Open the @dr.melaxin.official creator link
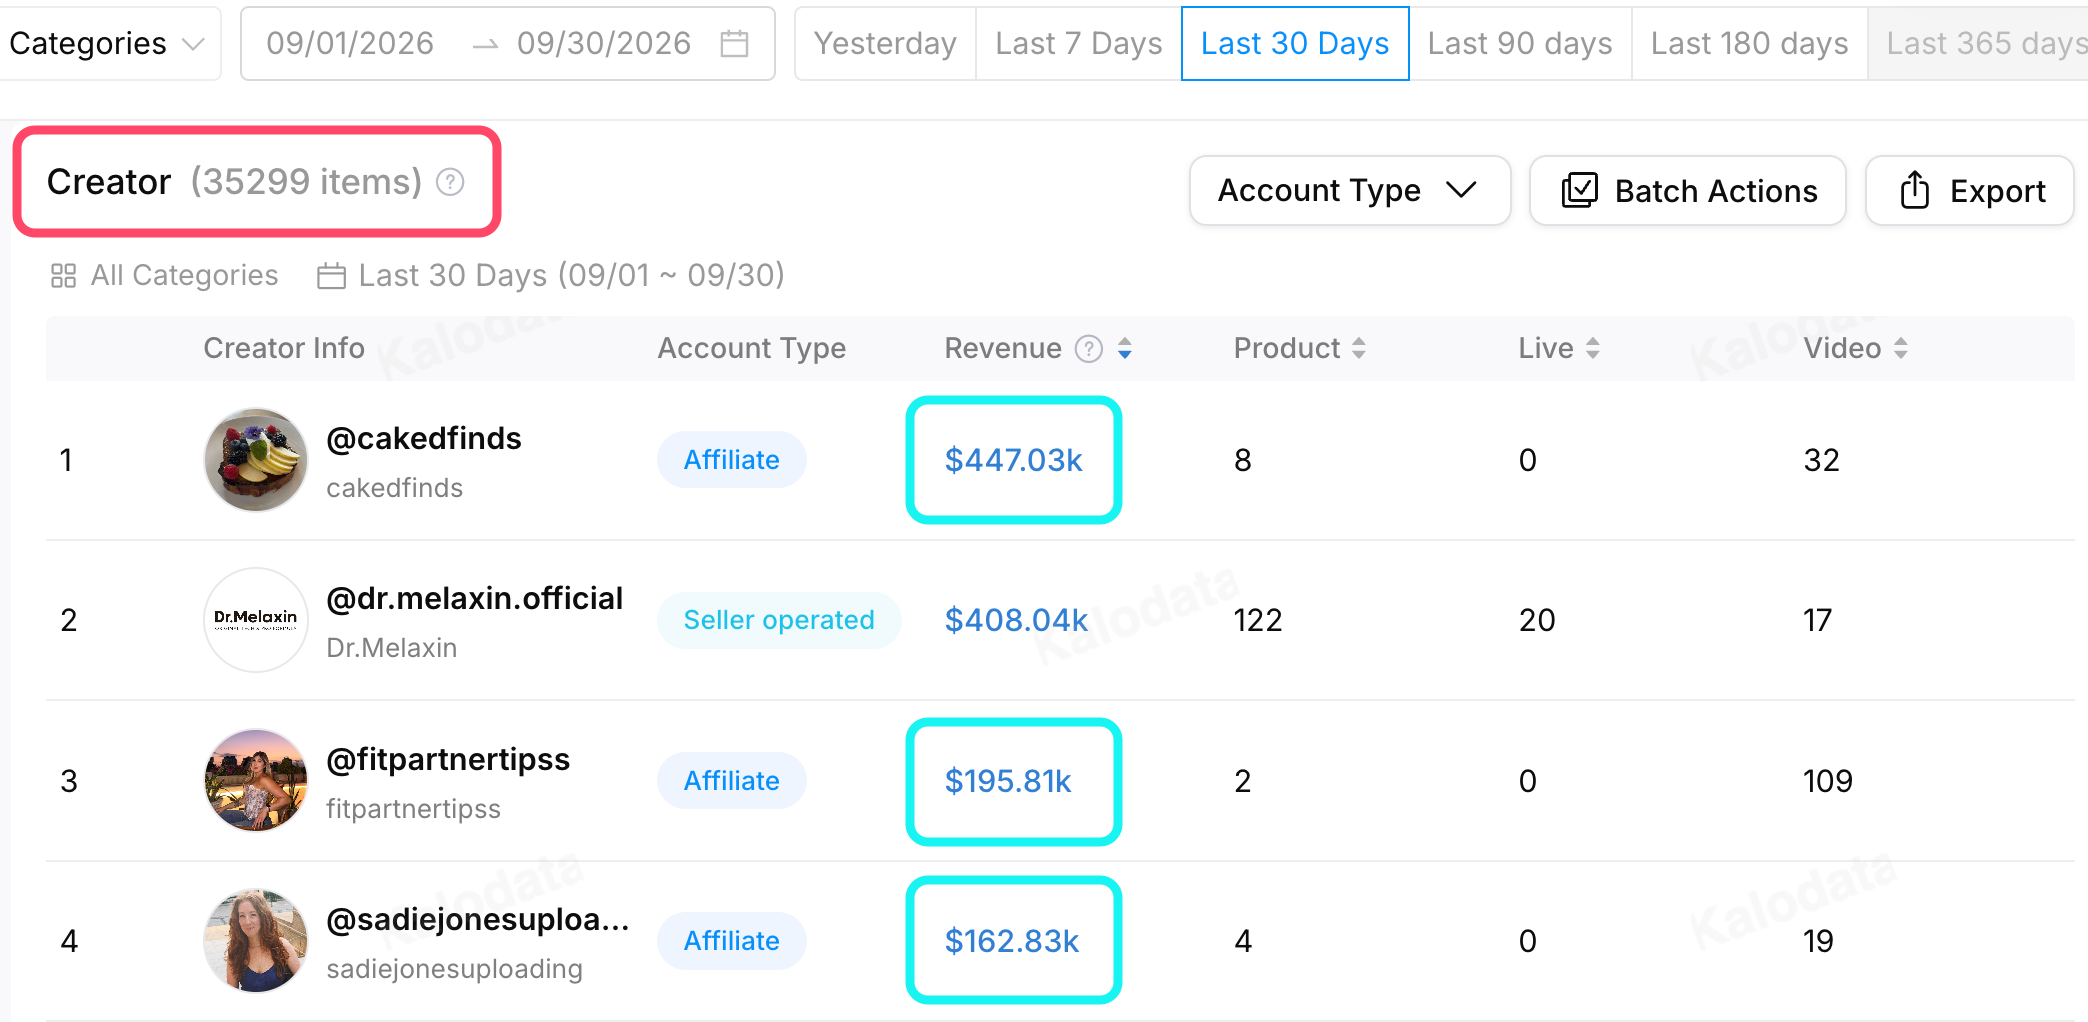 [x=475, y=598]
